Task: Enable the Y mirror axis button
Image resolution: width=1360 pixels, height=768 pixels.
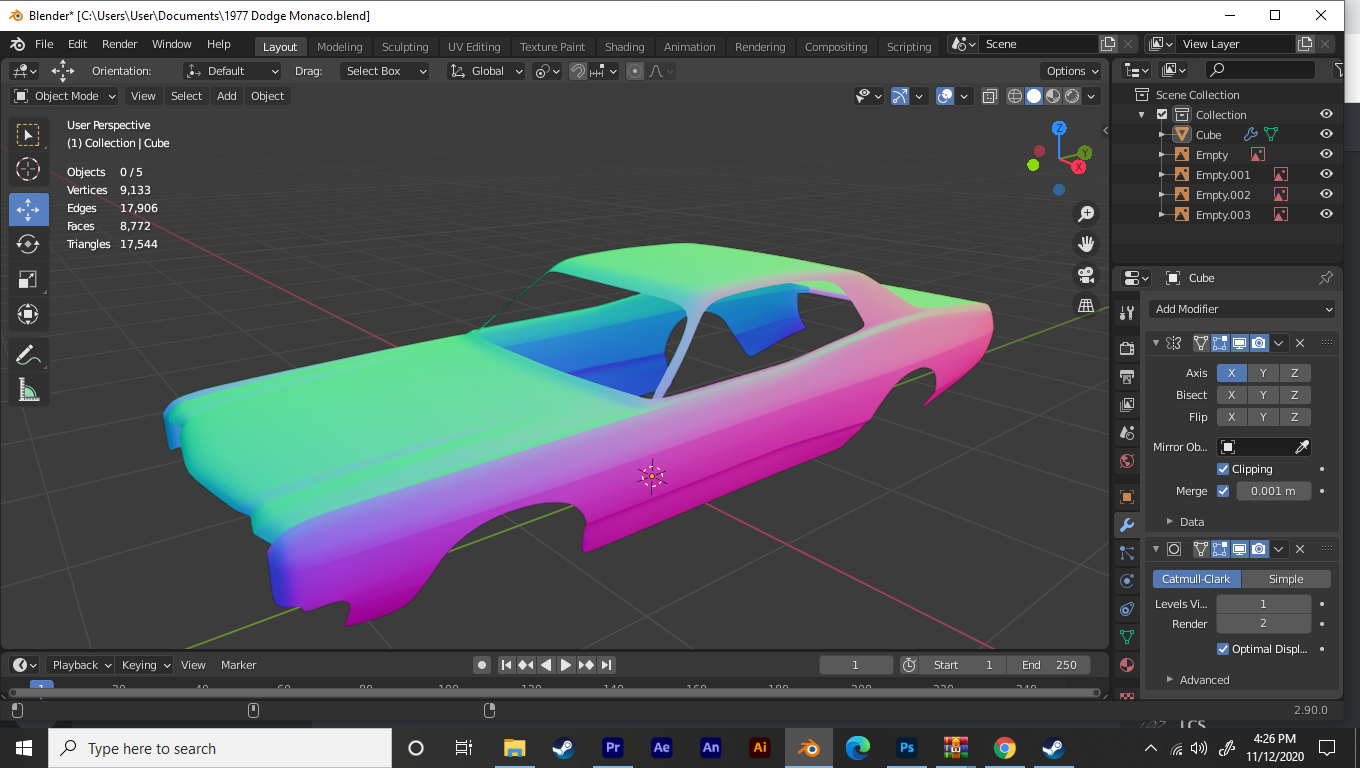Action: [x=1263, y=373]
